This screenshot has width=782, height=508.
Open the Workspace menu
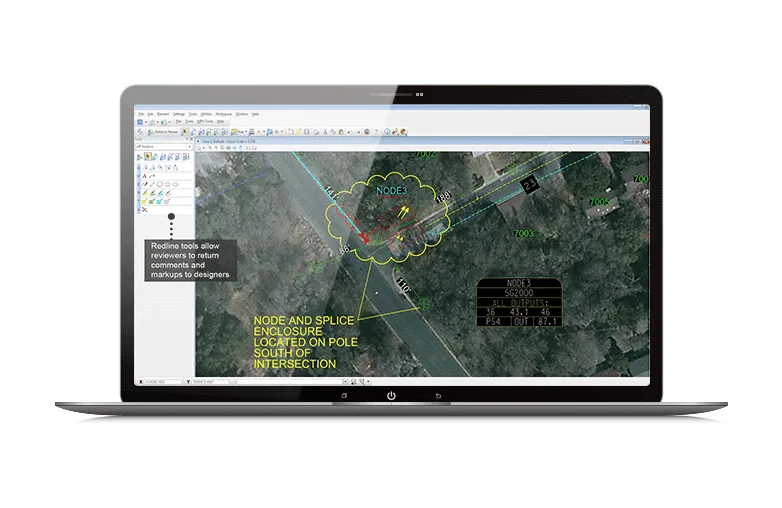tap(222, 114)
